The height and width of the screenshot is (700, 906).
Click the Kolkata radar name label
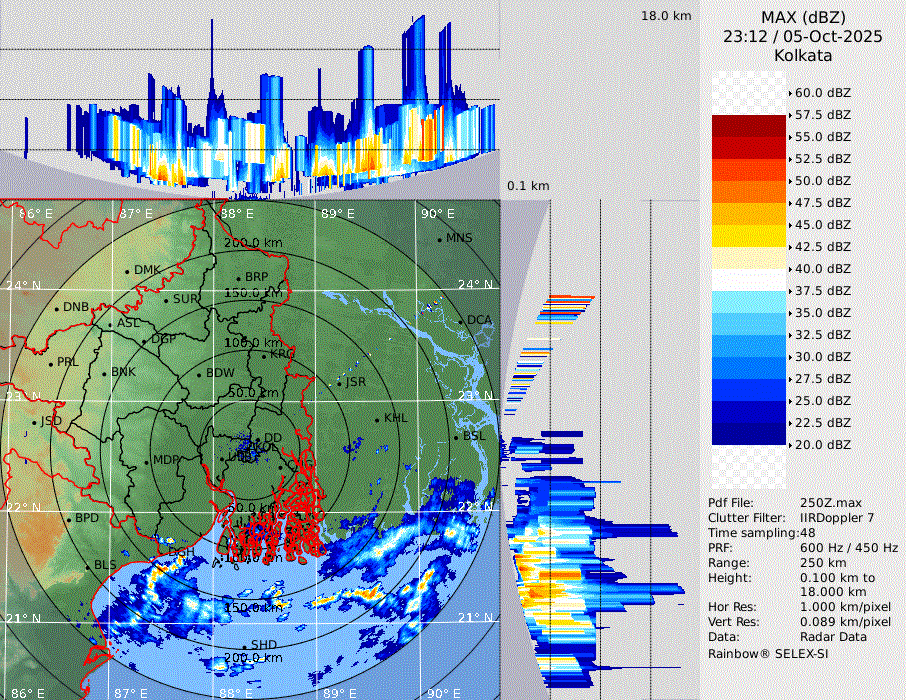803,55
